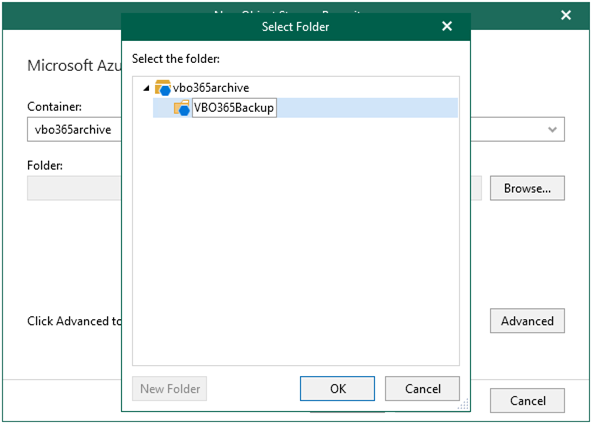This screenshot has width=591, height=423.
Task: Close the Select Folder dialog
Action: [x=447, y=26]
